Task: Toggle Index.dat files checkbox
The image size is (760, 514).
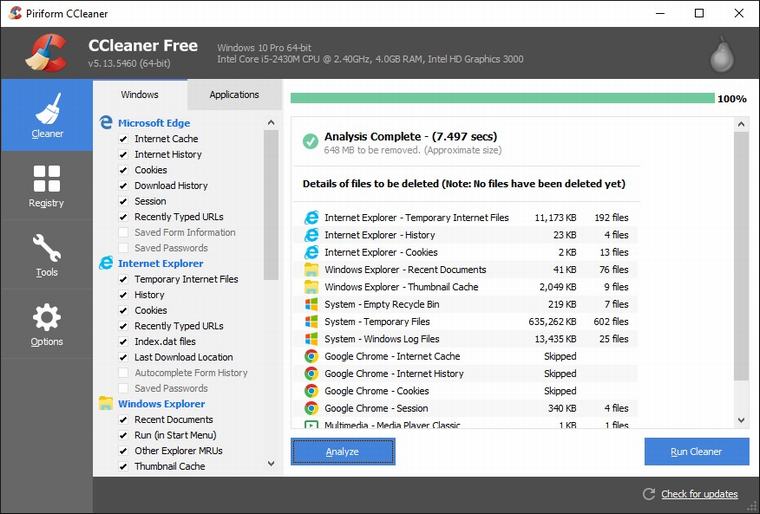Action: (124, 342)
